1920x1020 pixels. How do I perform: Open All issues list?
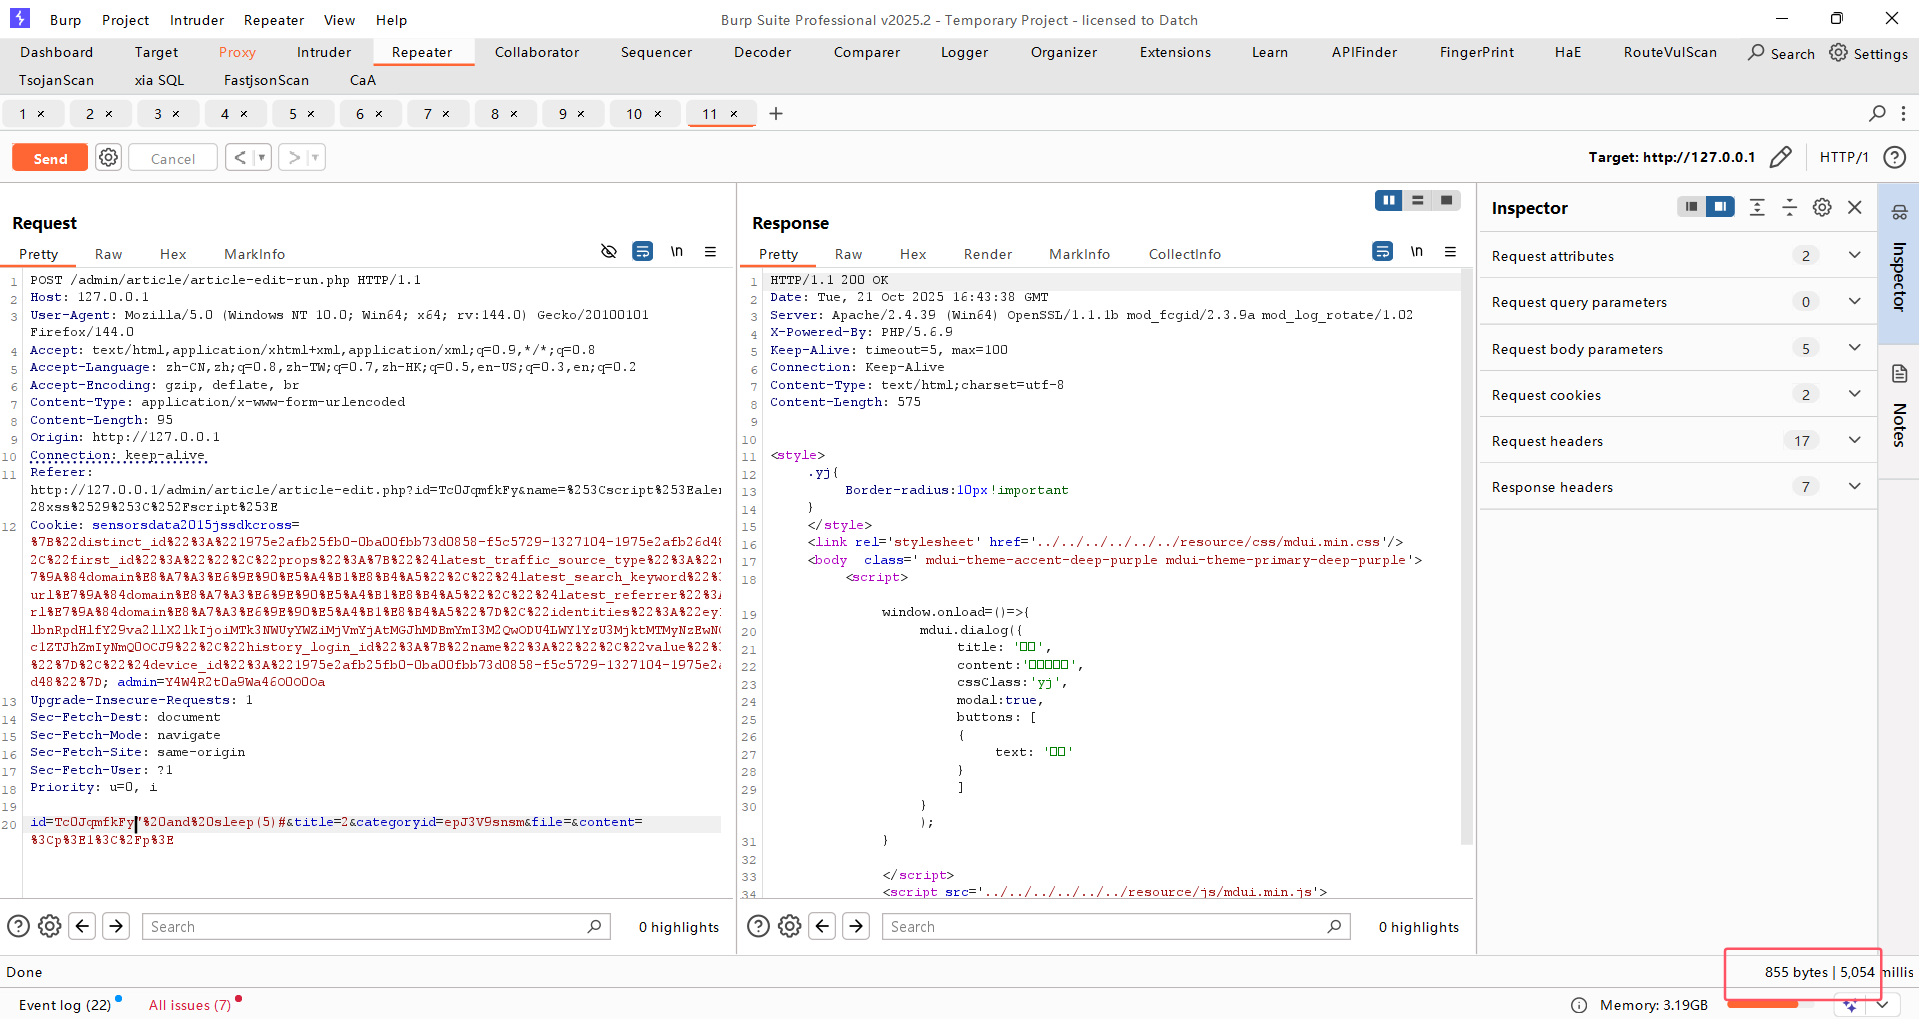189,1005
